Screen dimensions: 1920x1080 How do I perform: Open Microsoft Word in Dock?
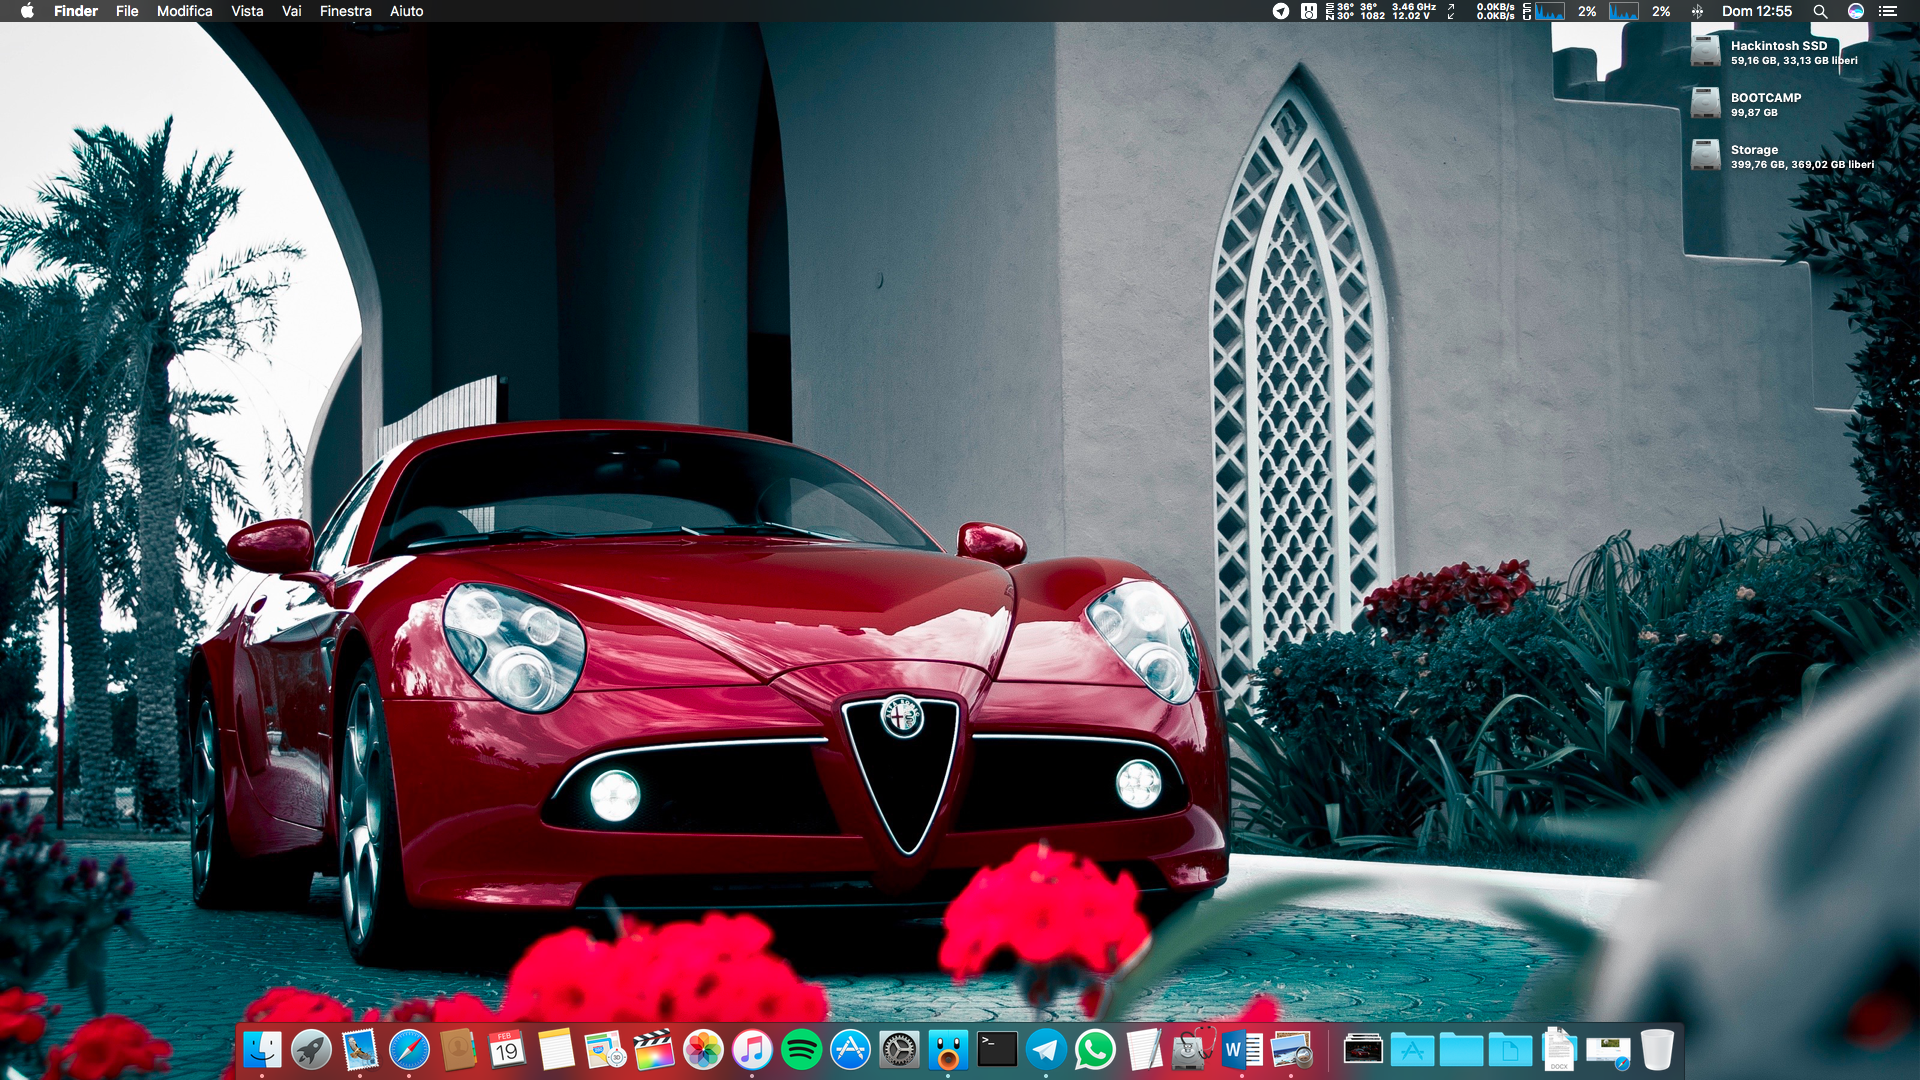pos(1242,1050)
